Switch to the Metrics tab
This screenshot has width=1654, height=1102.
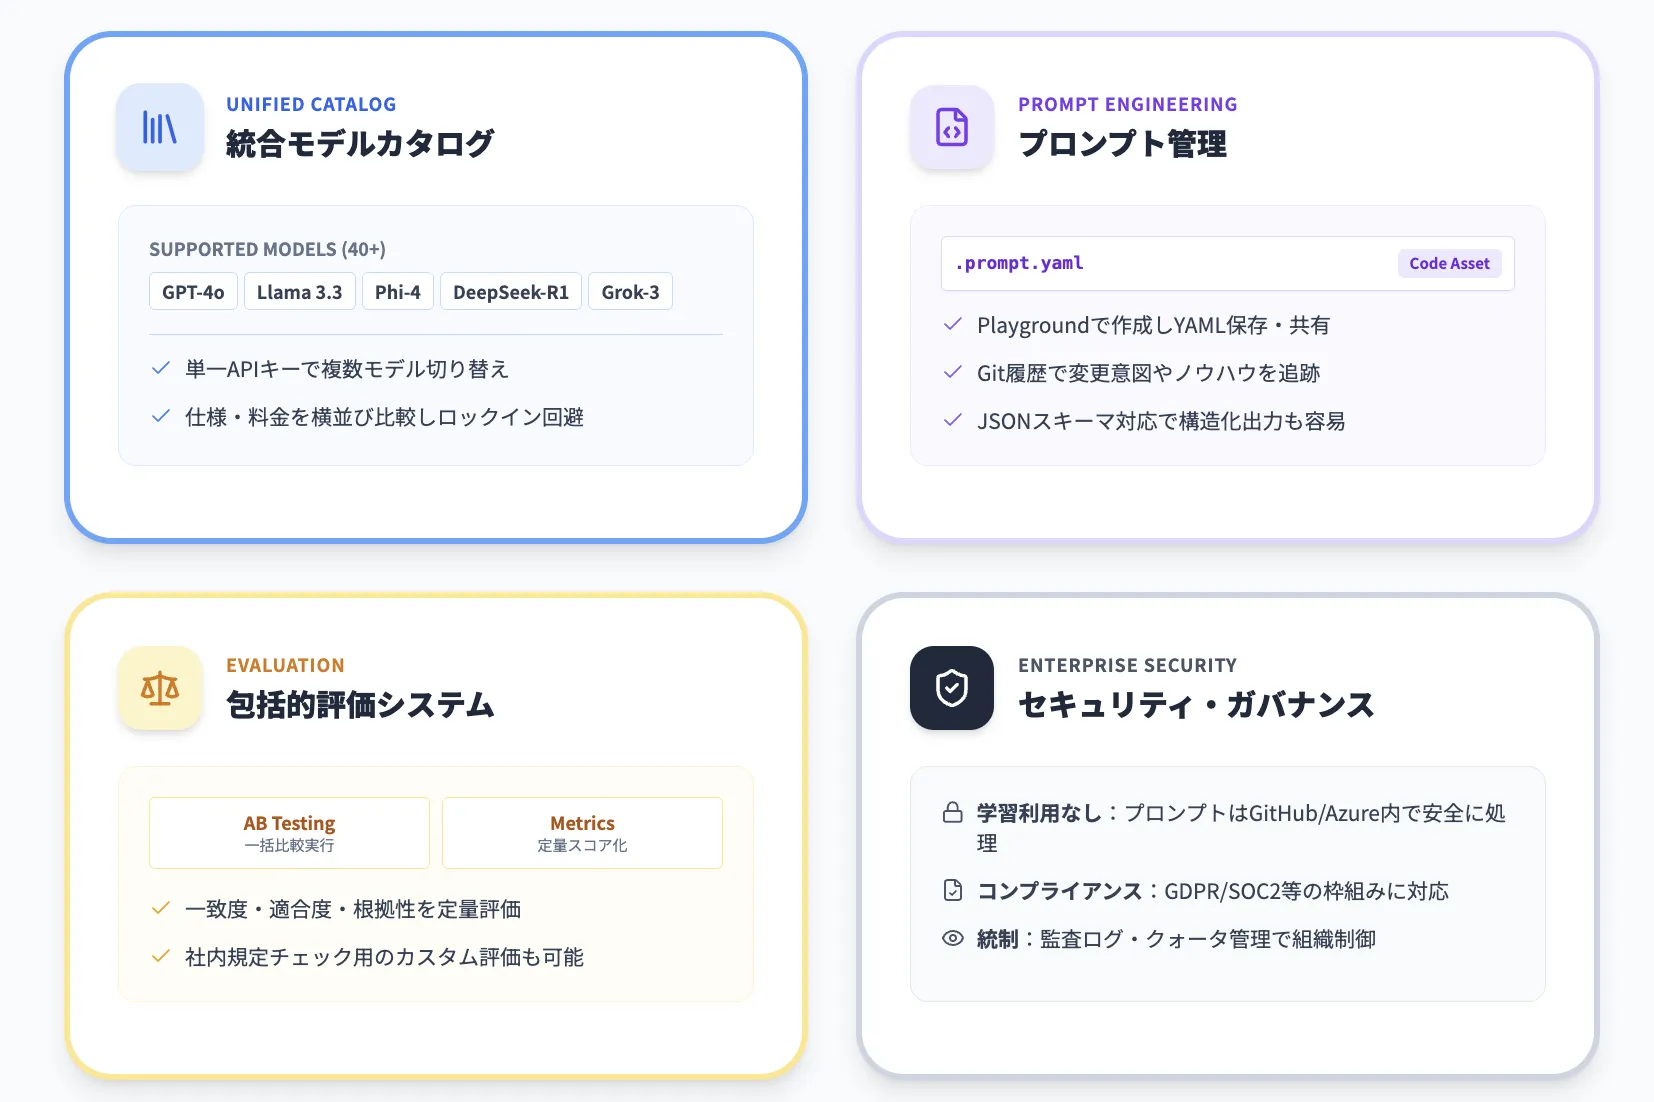click(582, 832)
